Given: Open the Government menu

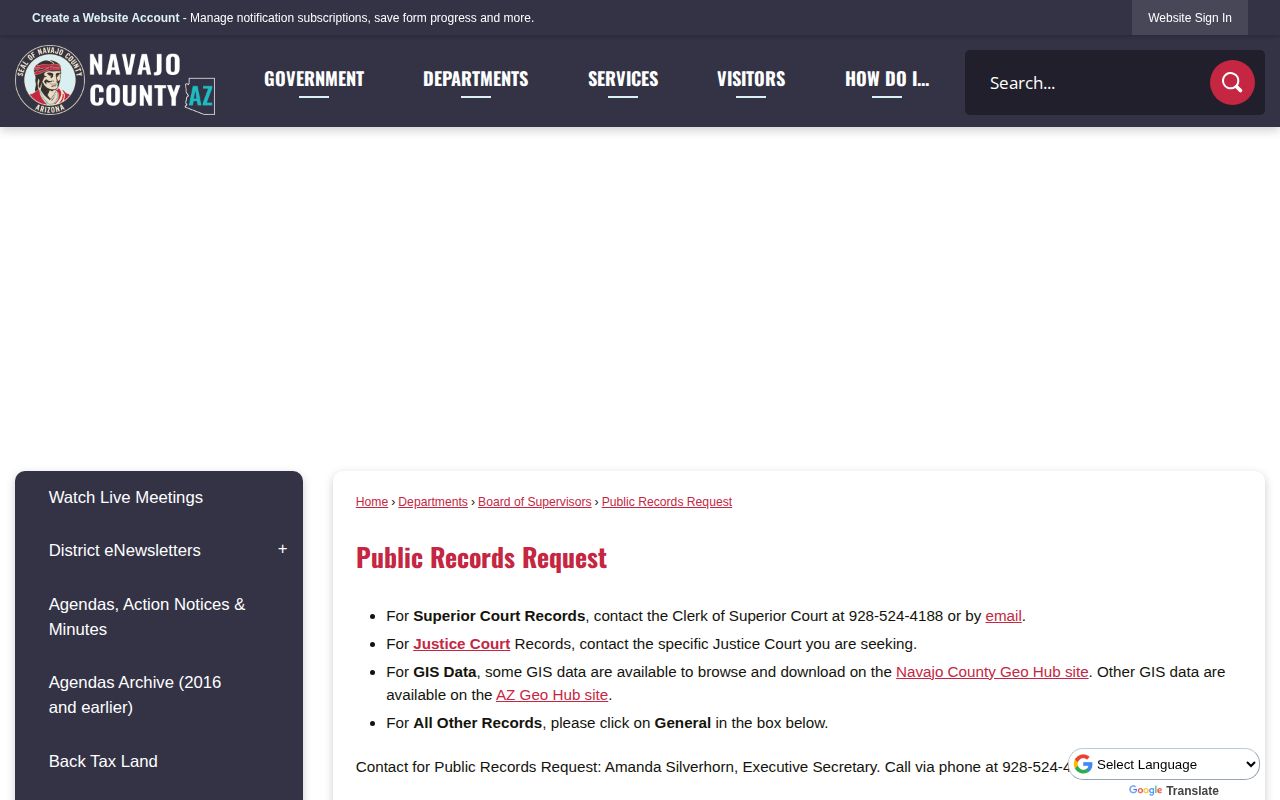Looking at the screenshot, I should coord(314,79).
